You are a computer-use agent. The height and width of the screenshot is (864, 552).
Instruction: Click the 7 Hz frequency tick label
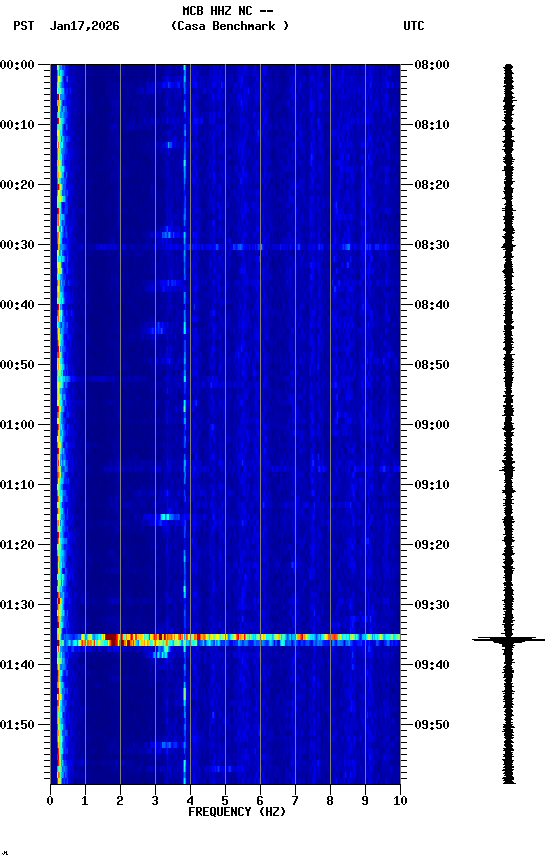coord(295,801)
